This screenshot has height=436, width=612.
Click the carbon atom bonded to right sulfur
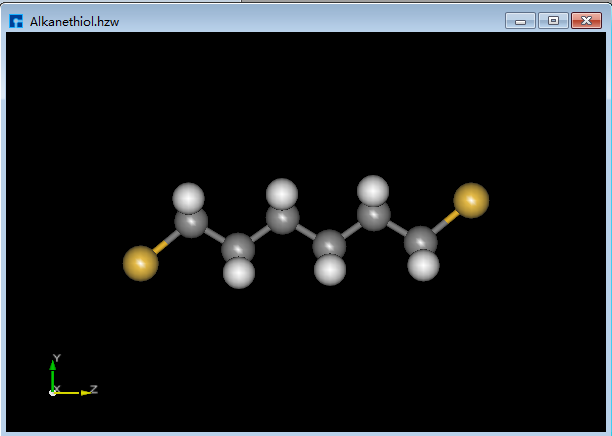[x=419, y=239]
